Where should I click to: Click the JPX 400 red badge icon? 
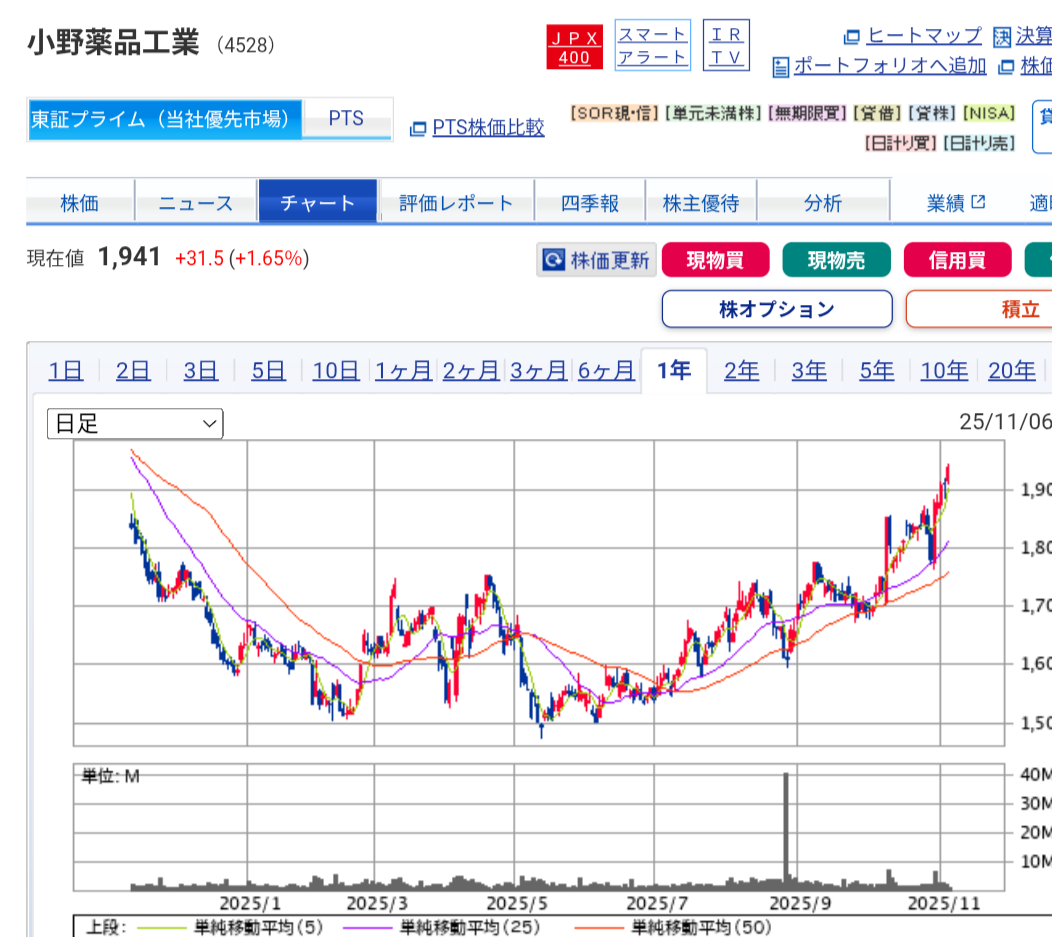[574, 46]
